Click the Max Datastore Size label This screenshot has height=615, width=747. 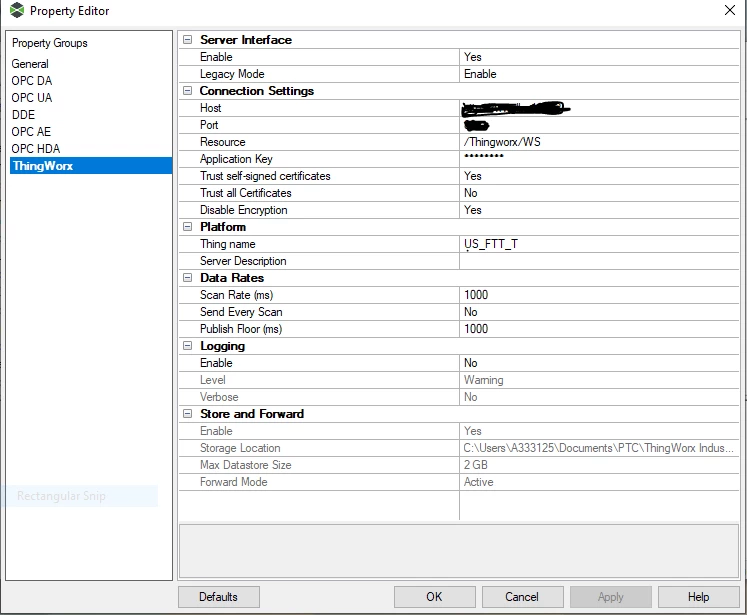[x=245, y=465]
